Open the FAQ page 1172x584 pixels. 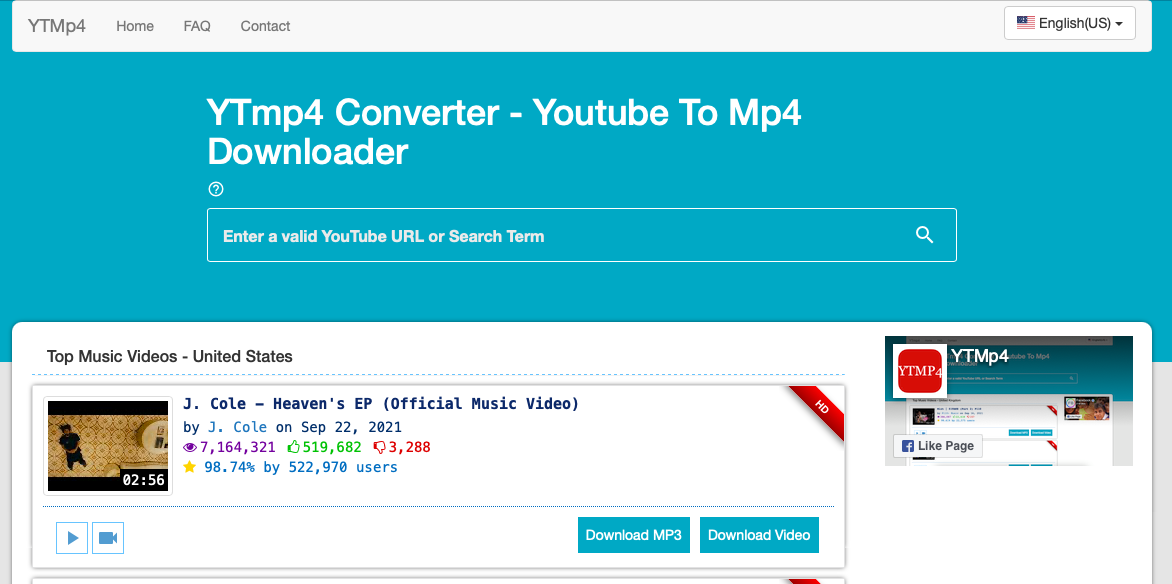(x=197, y=26)
